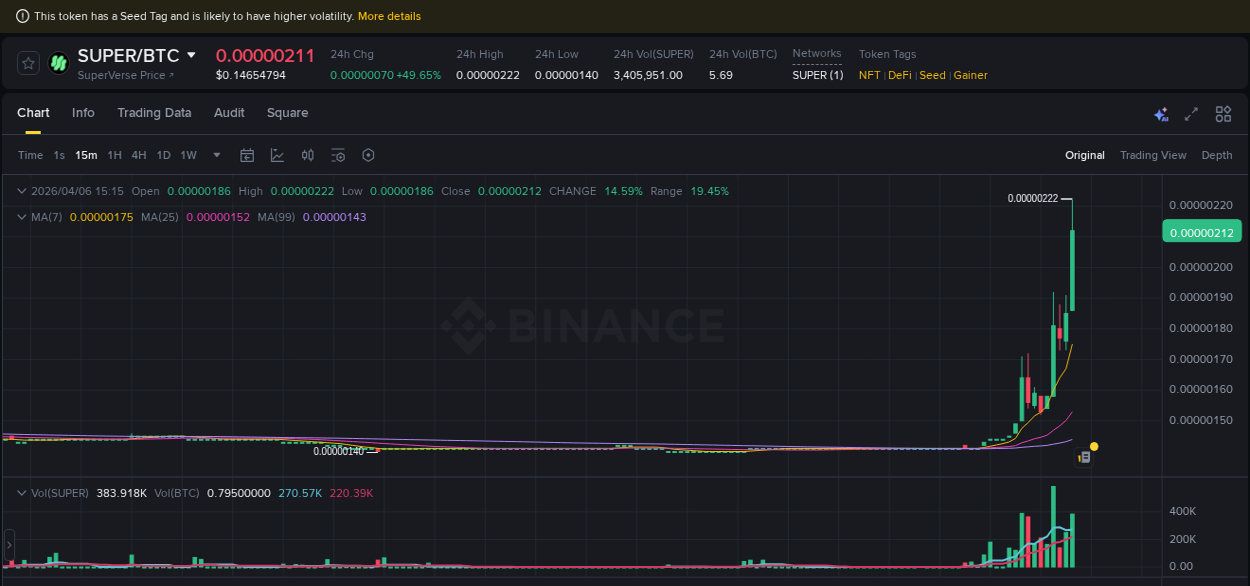
Task: Open extra timeframe interval dropdown
Action: point(216,155)
